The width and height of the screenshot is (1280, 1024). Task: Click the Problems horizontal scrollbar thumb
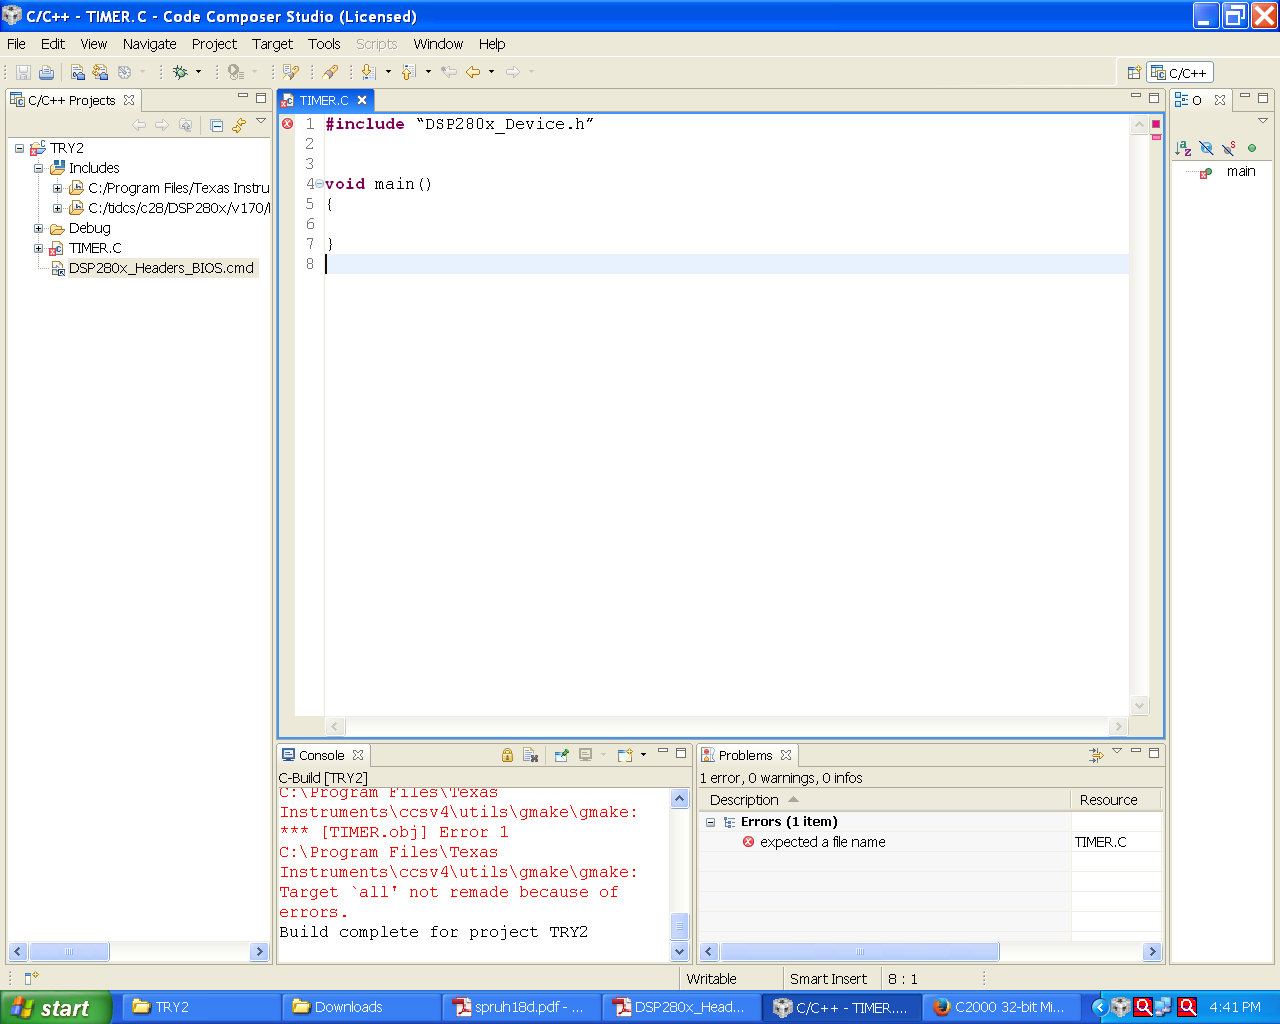859,951
